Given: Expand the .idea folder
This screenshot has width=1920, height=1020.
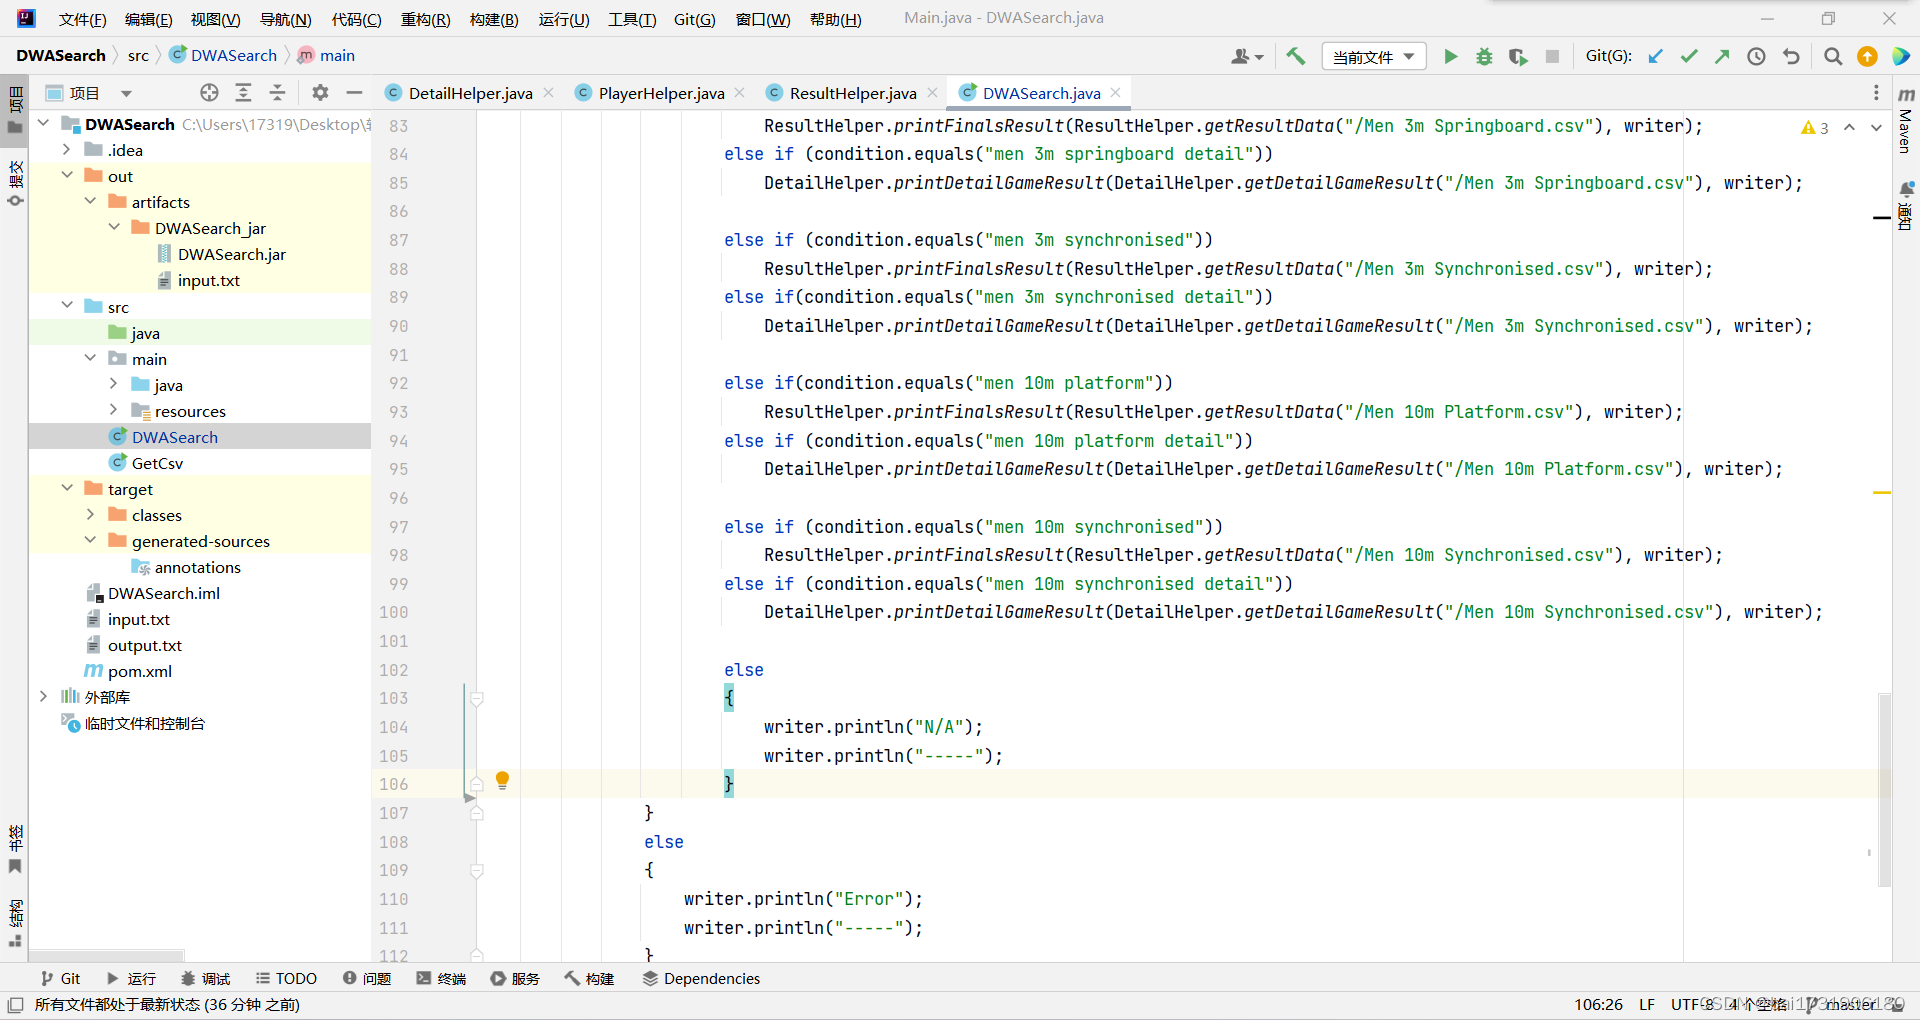Looking at the screenshot, I should coord(67,149).
